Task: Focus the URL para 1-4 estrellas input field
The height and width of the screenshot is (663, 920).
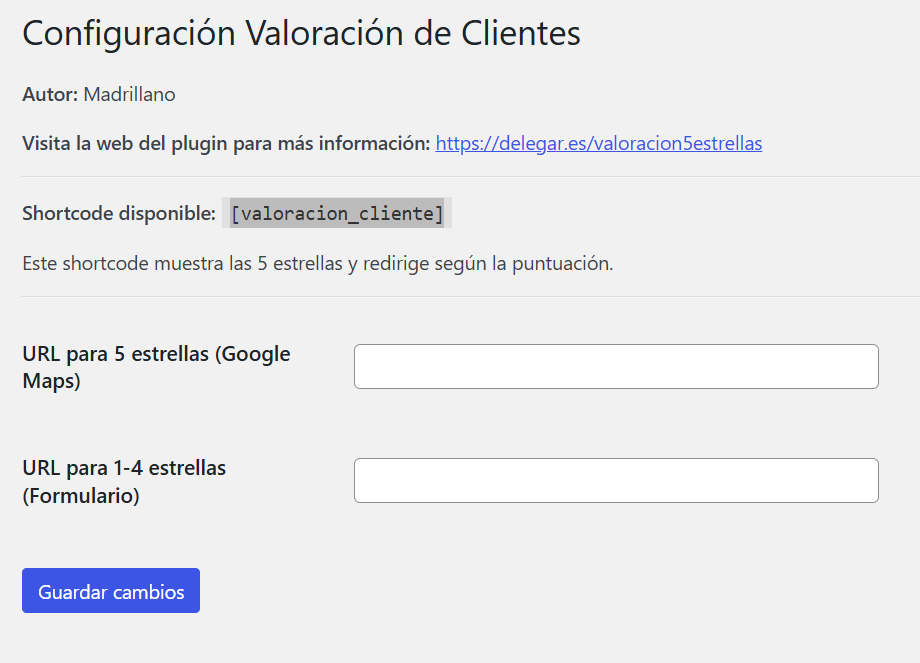Action: tap(616, 481)
